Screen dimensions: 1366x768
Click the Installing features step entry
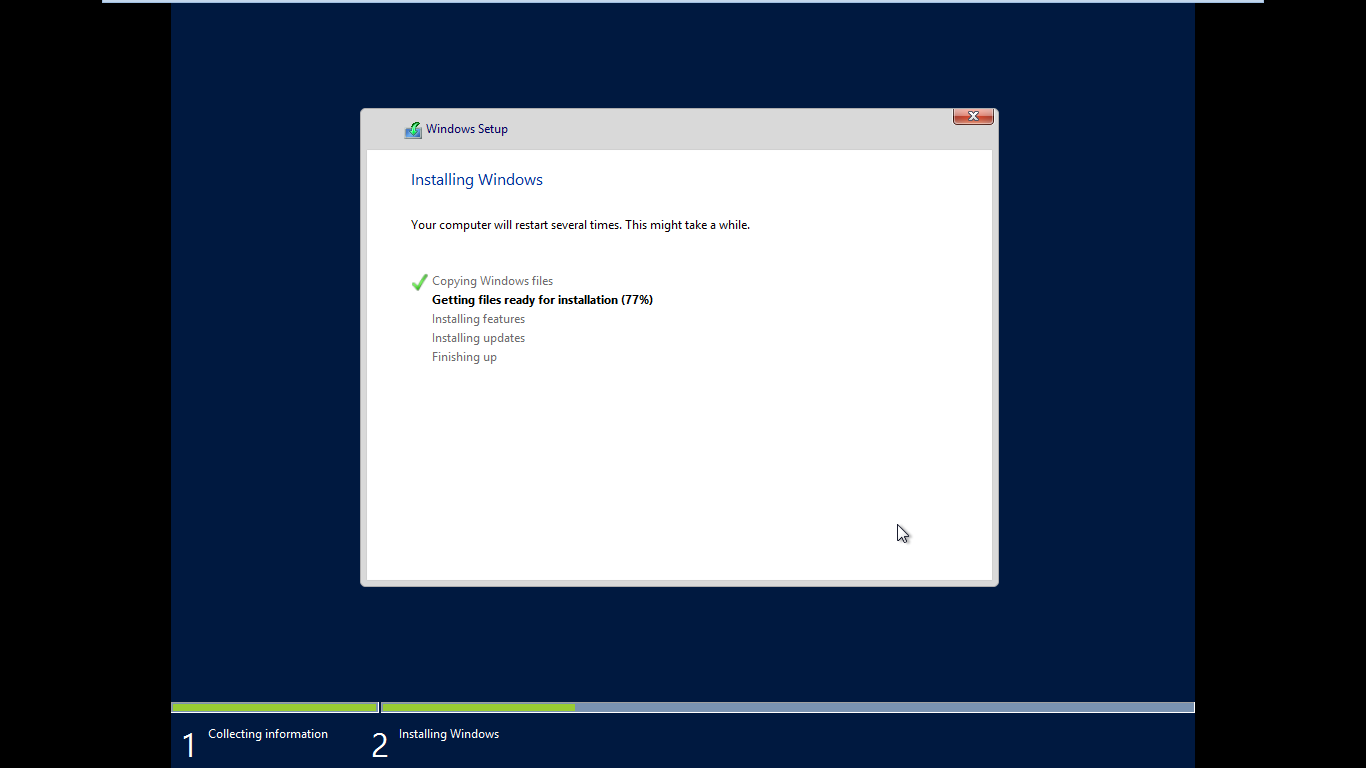pos(478,318)
